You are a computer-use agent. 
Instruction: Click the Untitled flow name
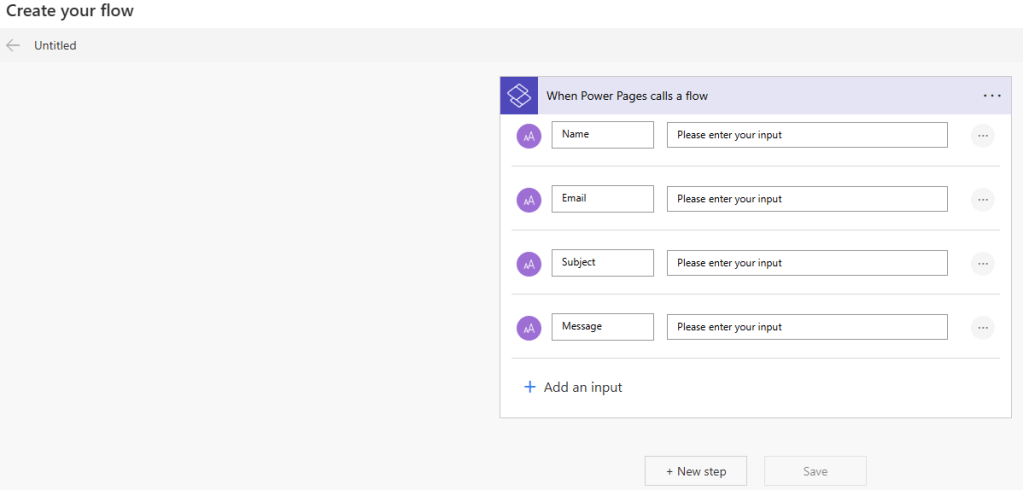pyautogui.click(x=55, y=45)
